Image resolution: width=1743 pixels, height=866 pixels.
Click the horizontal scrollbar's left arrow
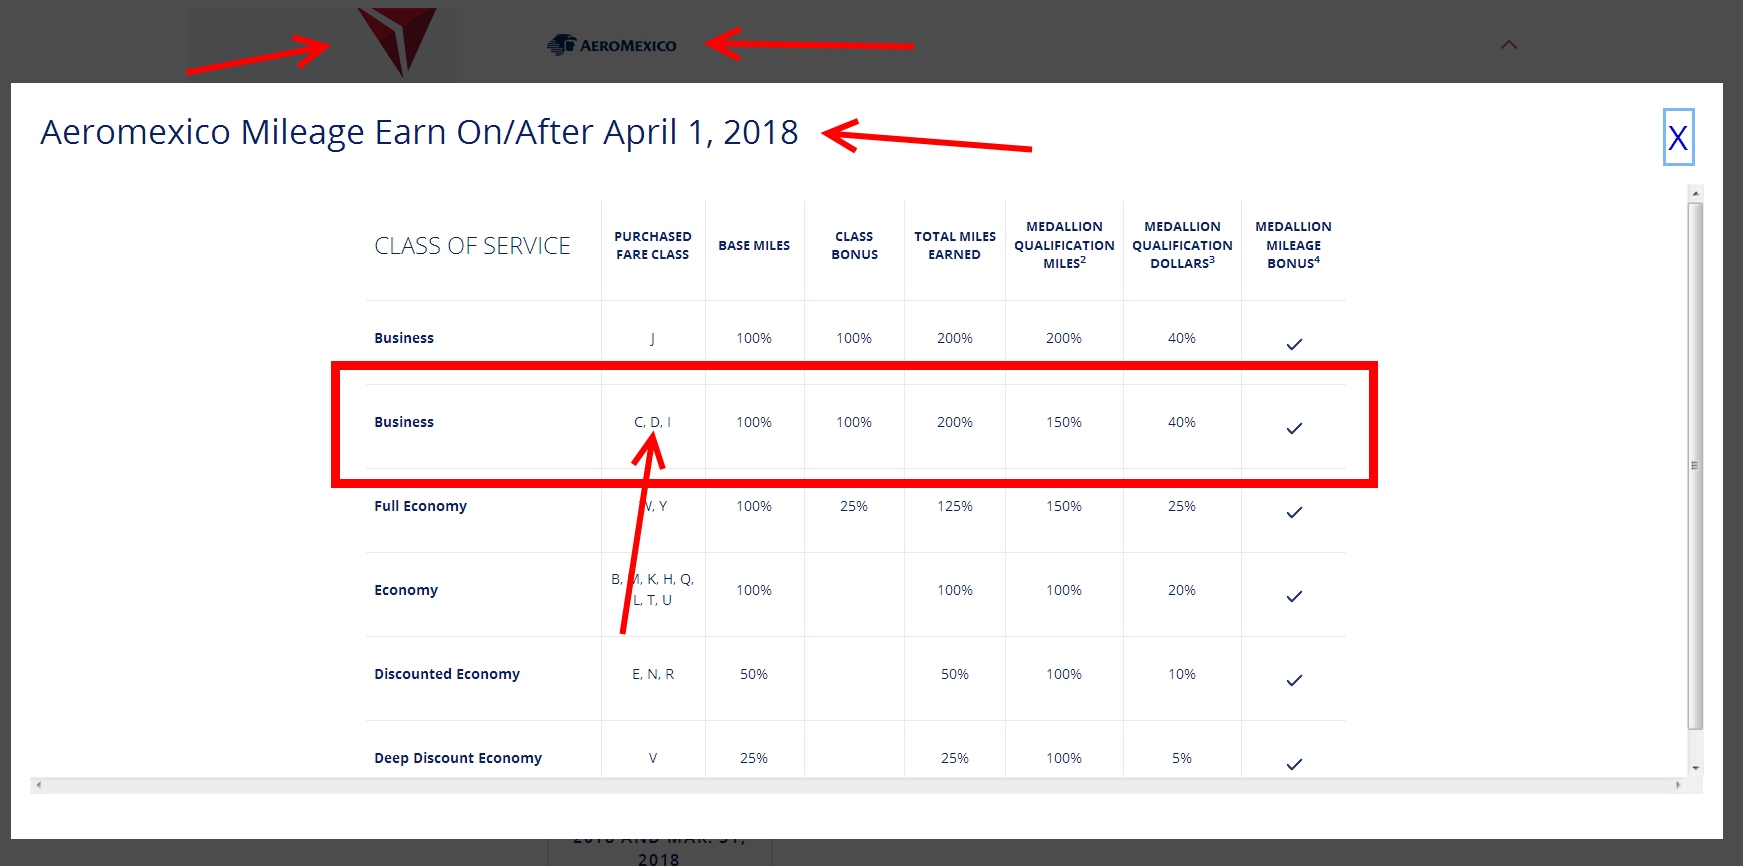39,785
